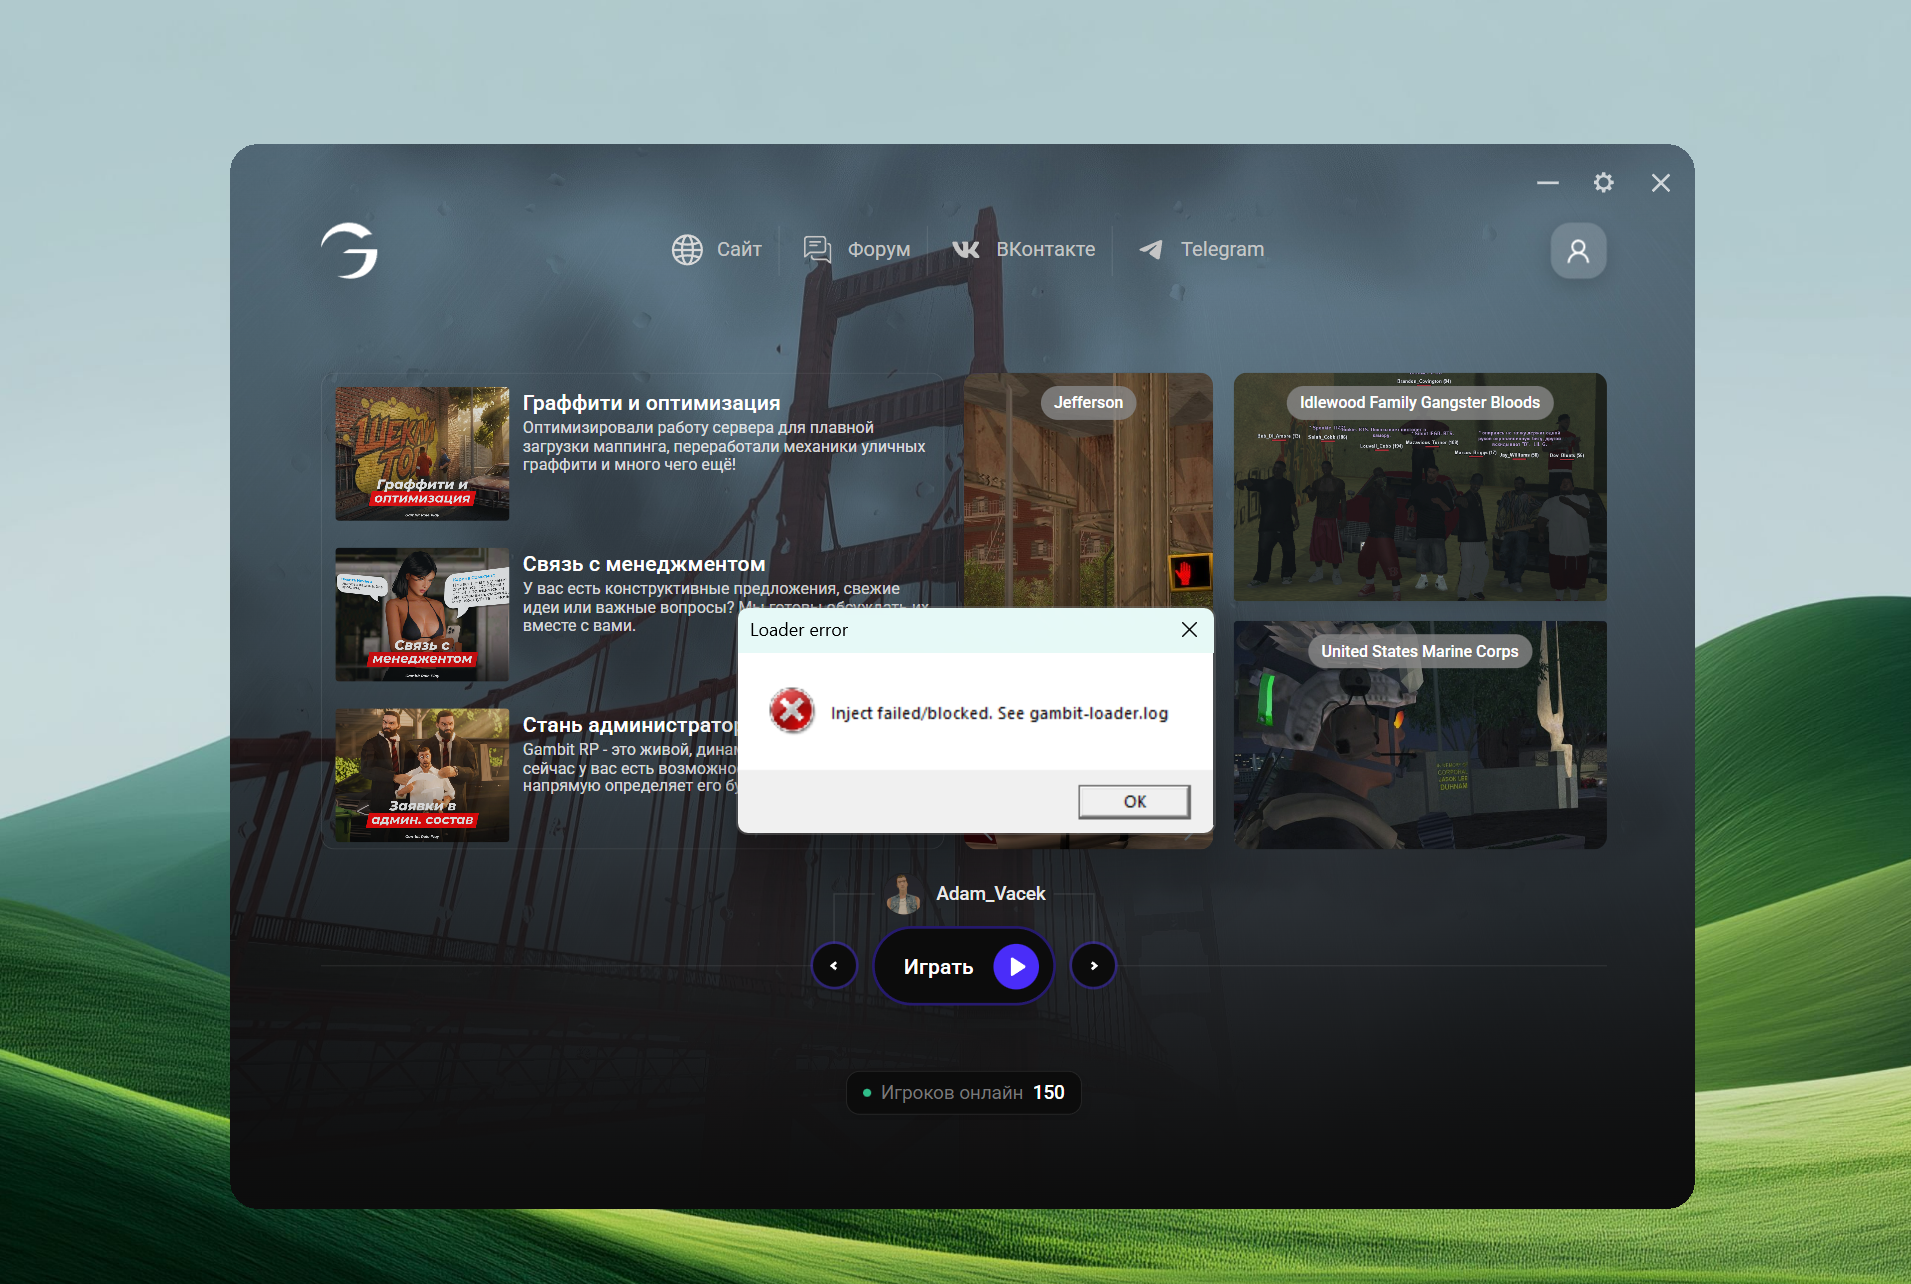Image resolution: width=1911 pixels, height=1284 pixels.
Task: Open the Заявки в админ. состав thumbnail
Action: click(422, 775)
